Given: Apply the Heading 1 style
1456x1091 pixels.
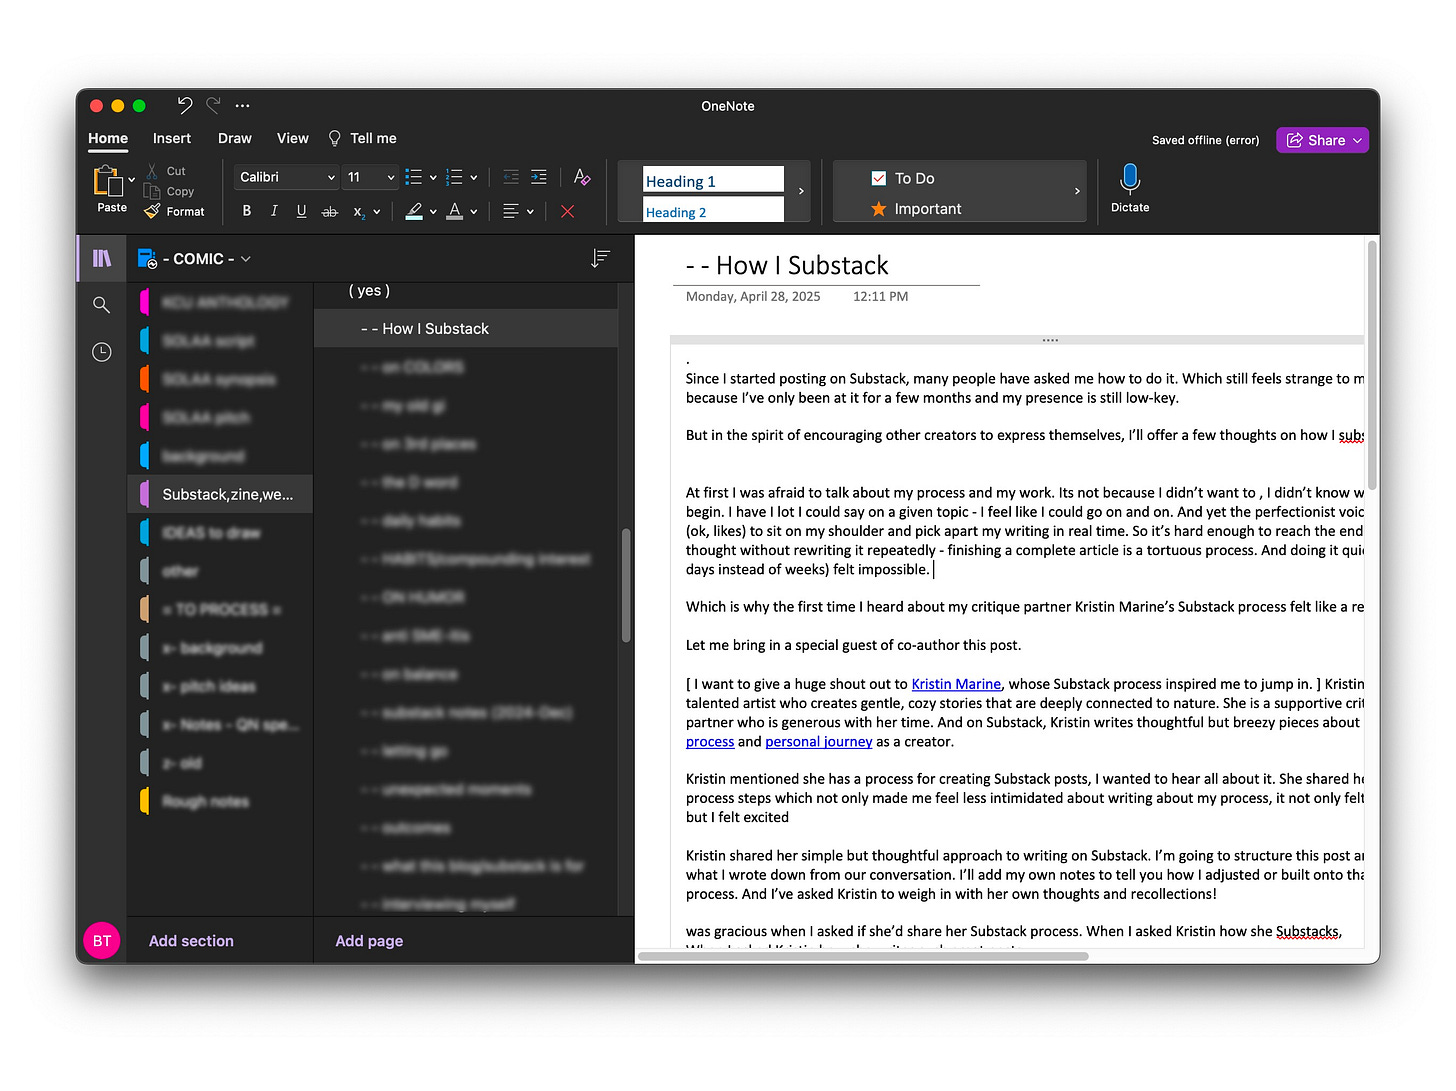Looking at the screenshot, I should click(713, 180).
